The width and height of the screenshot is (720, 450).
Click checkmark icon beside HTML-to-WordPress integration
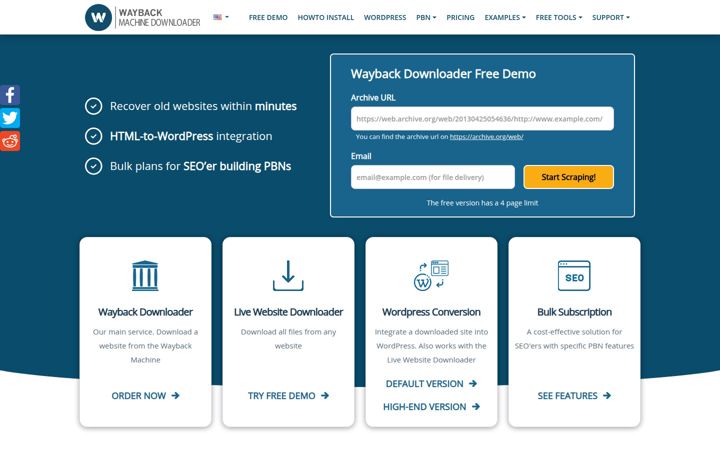(94, 136)
